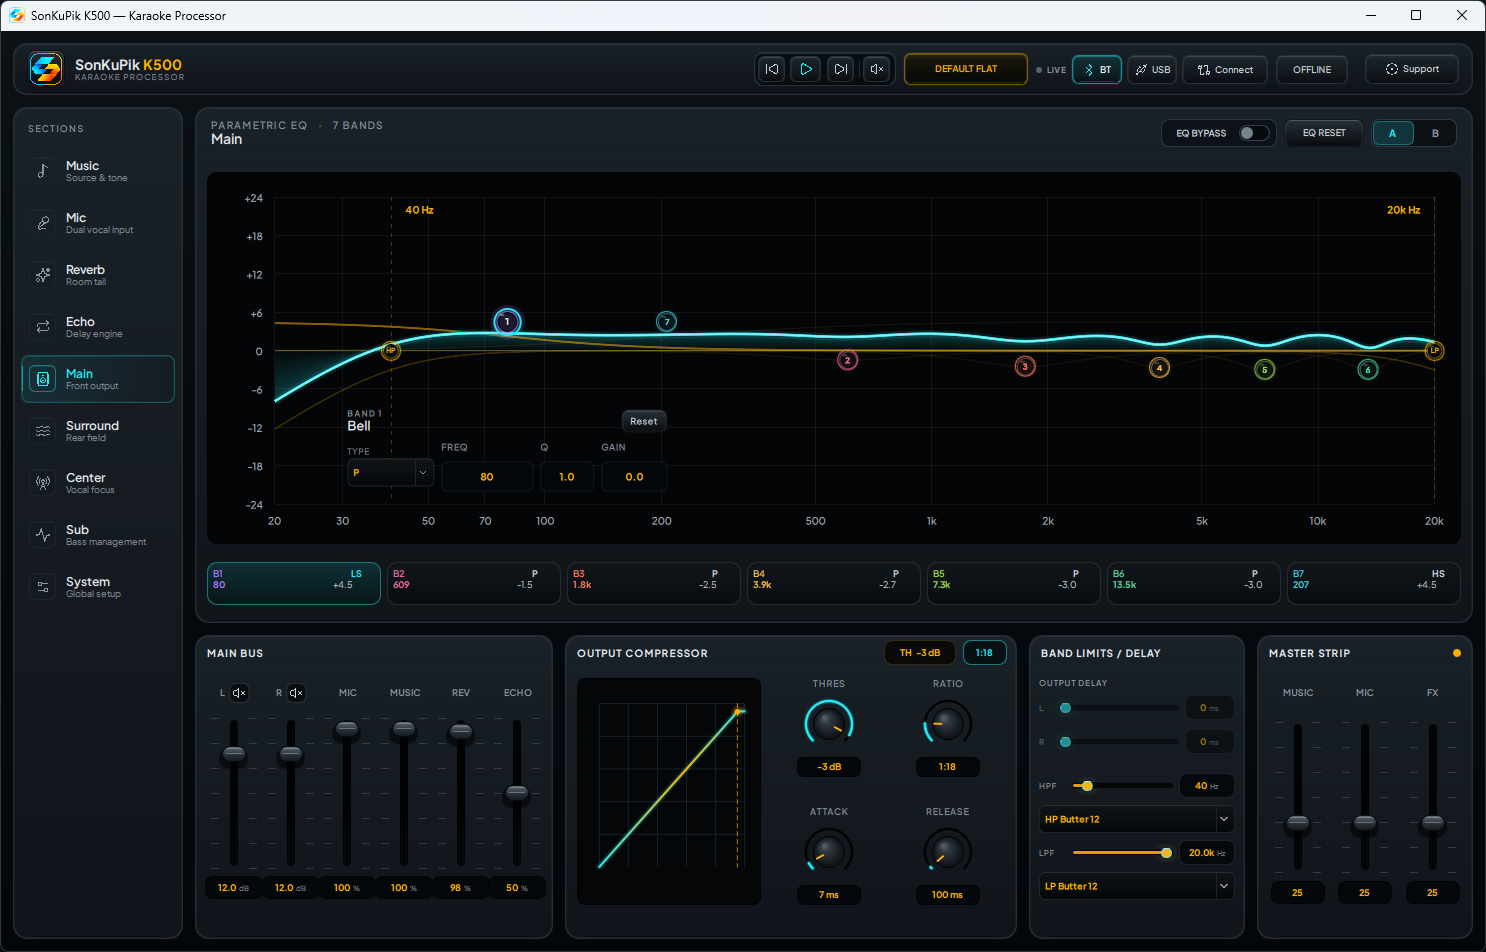1486x952 pixels.
Task: Click the HPF value field showing 40 Hz
Action: [1207, 786]
